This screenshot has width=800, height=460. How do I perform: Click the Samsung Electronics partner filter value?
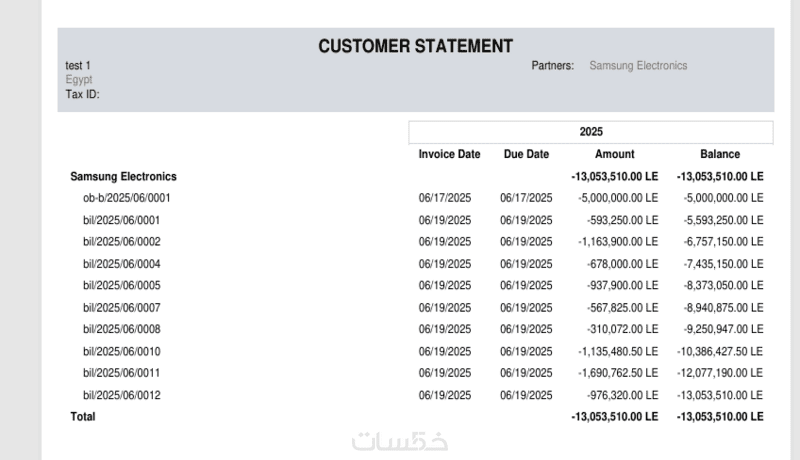pyautogui.click(x=638, y=66)
